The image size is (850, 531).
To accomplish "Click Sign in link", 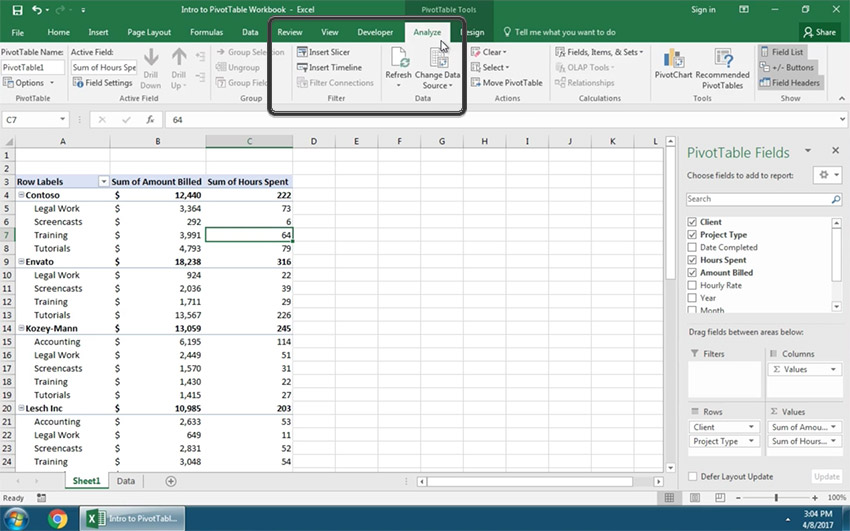I will pos(703,10).
